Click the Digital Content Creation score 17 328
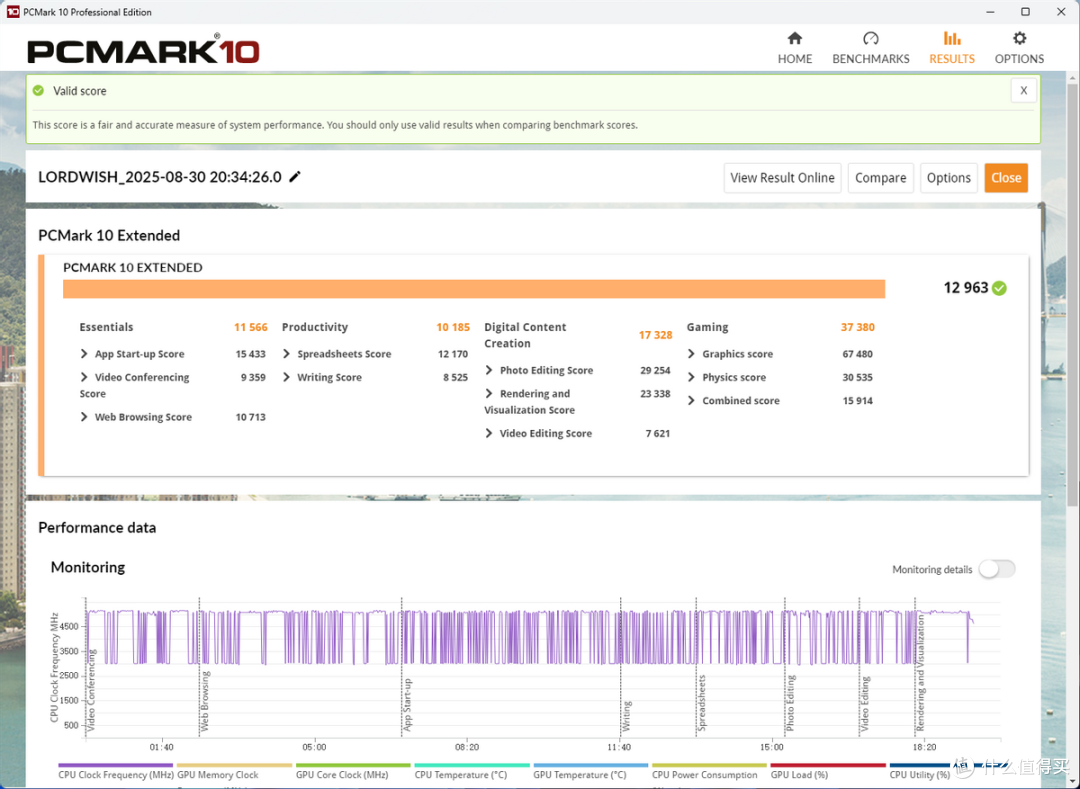This screenshot has height=789, width=1080. [655, 335]
